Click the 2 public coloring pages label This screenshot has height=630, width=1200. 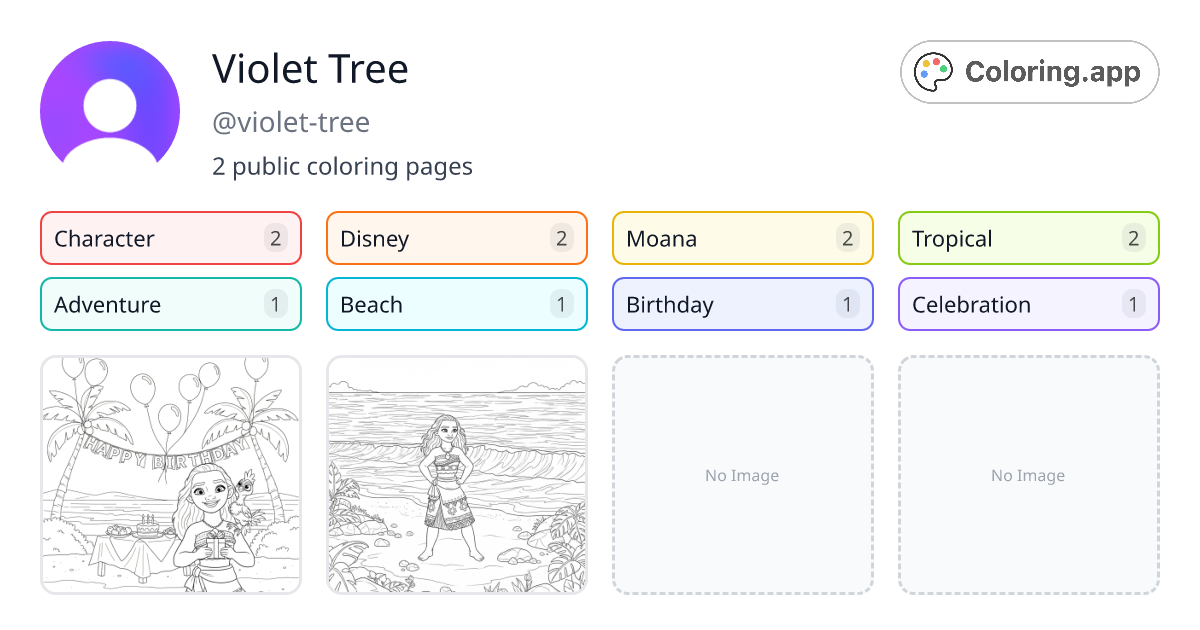point(343,166)
